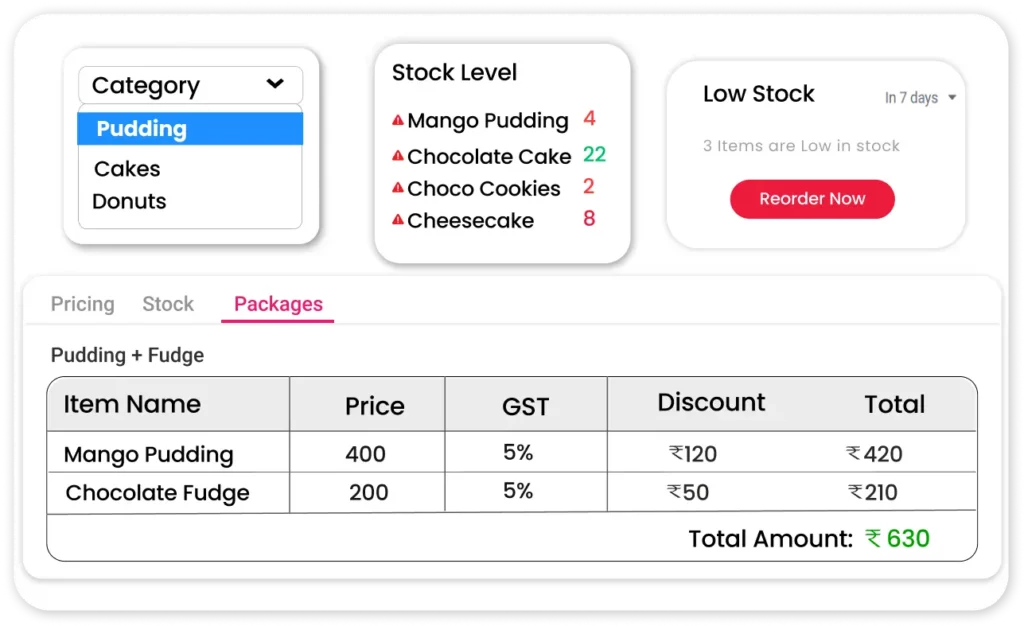Select the Packages tab

[278, 304]
